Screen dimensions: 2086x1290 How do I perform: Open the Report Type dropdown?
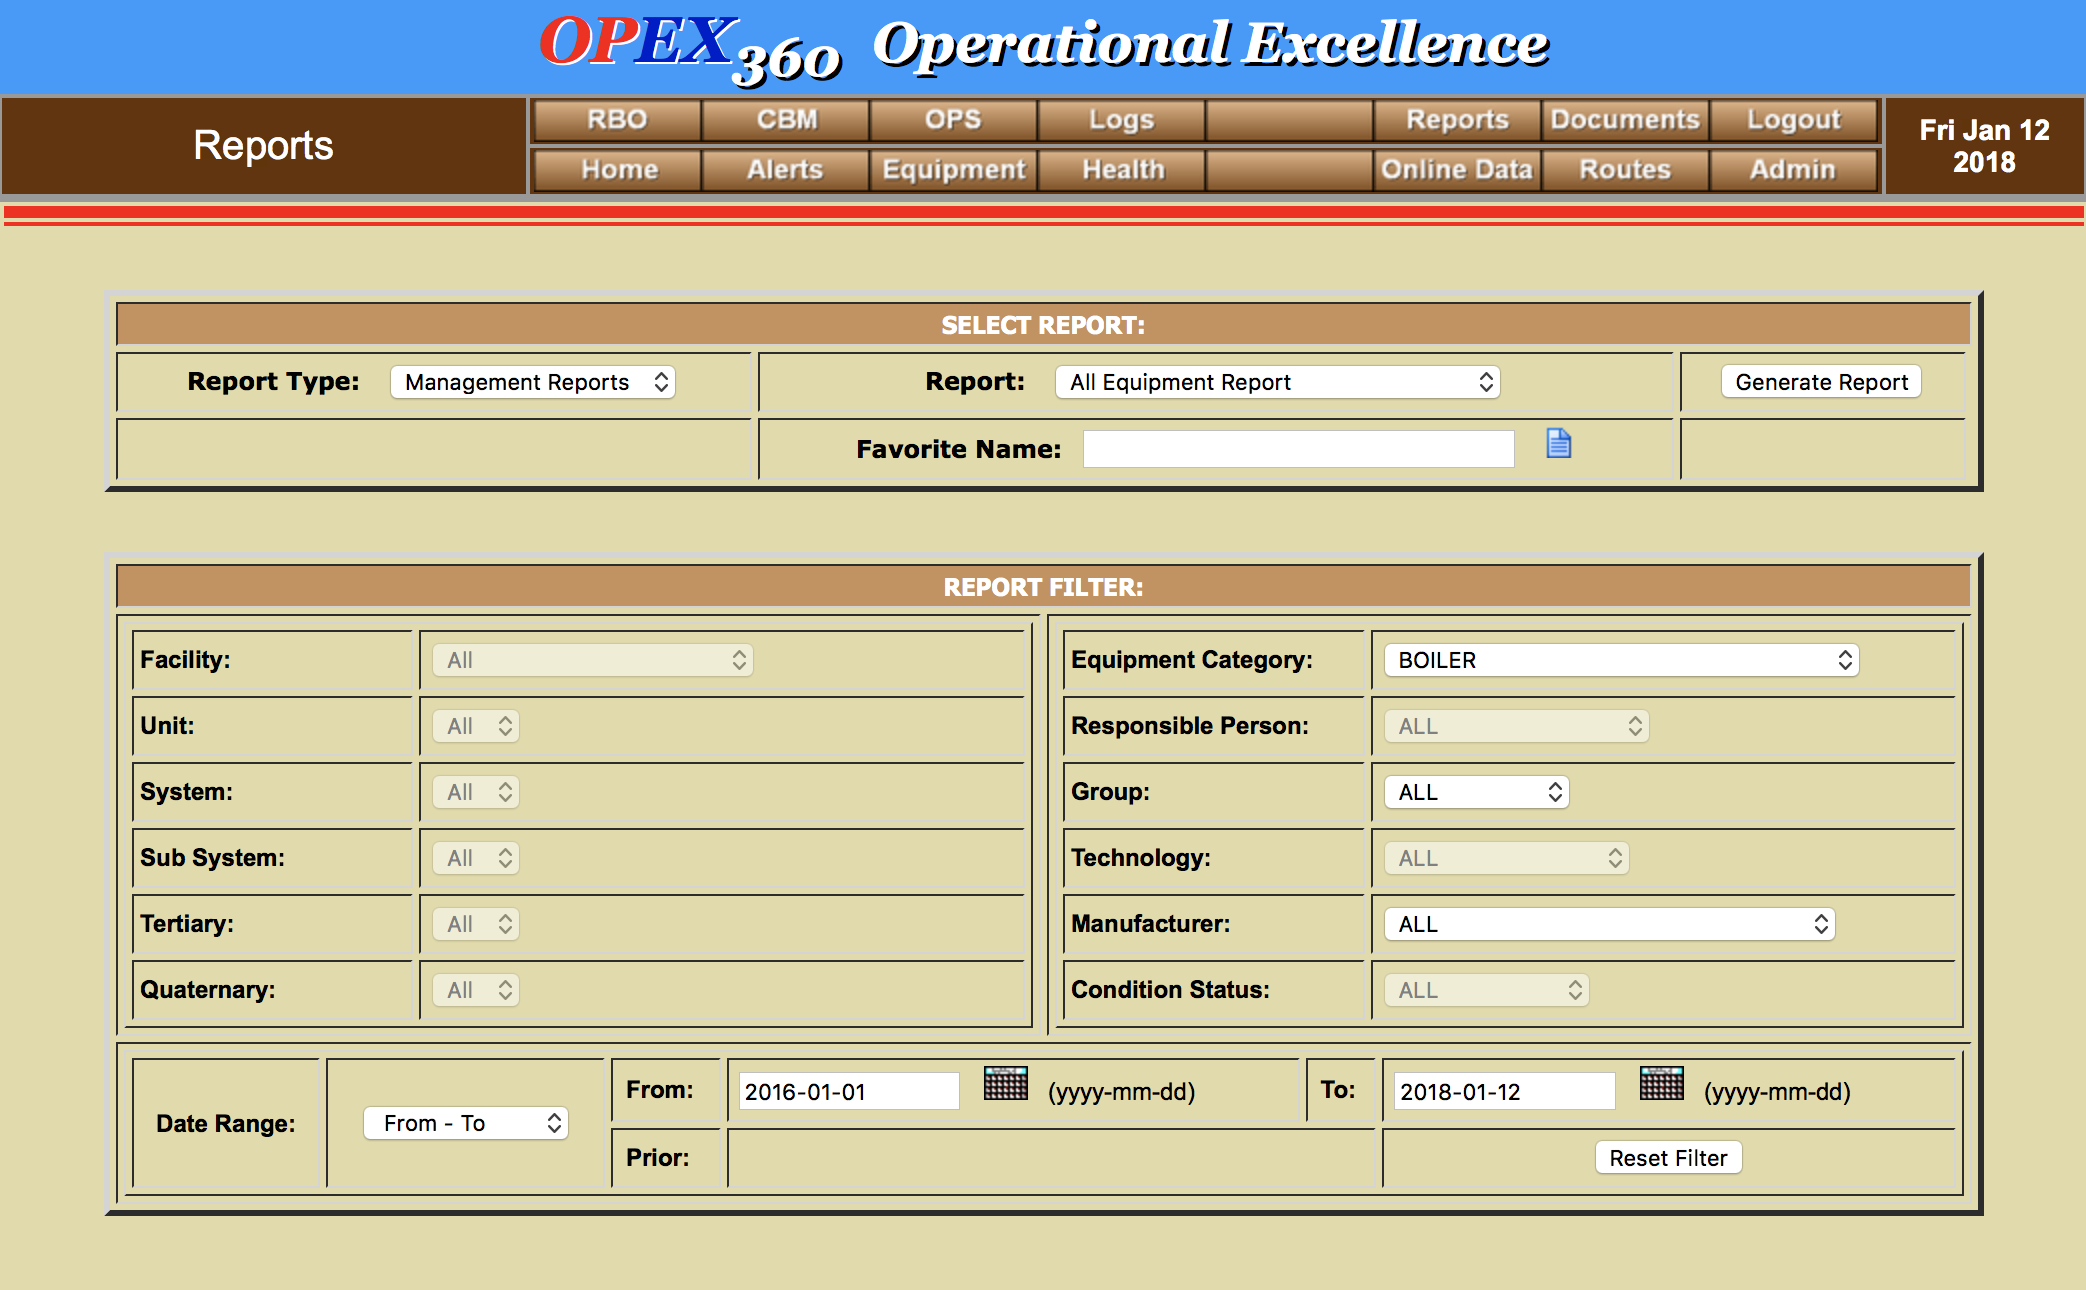(533, 382)
